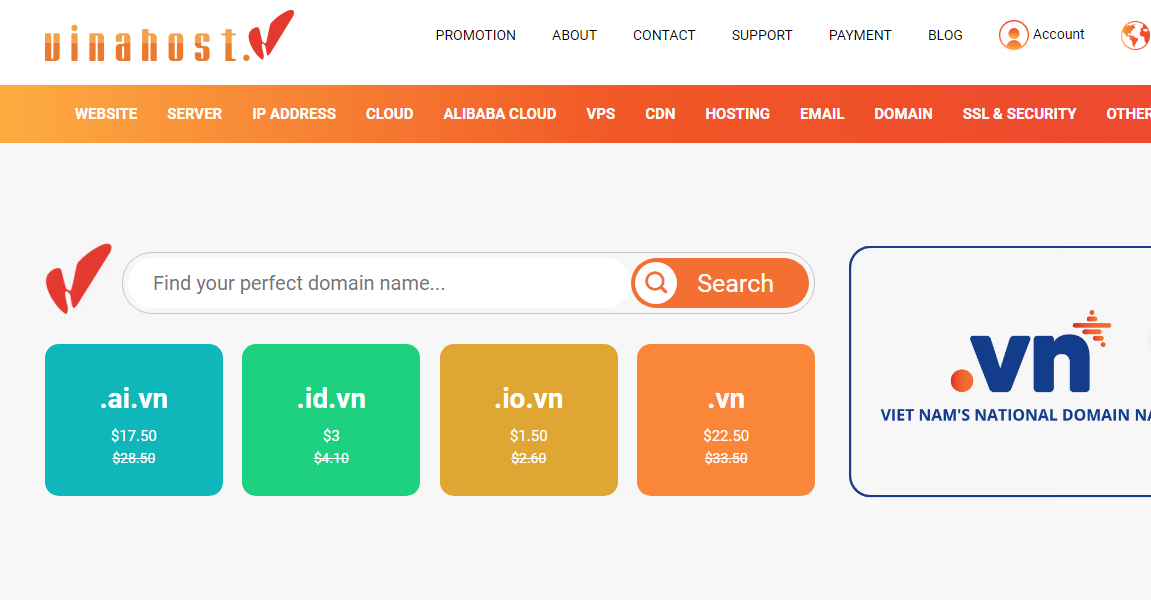The height and width of the screenshot is (606, 1151).
Task: Open the SSL & SECURITY menu
Action: (x=1019, y=114)
